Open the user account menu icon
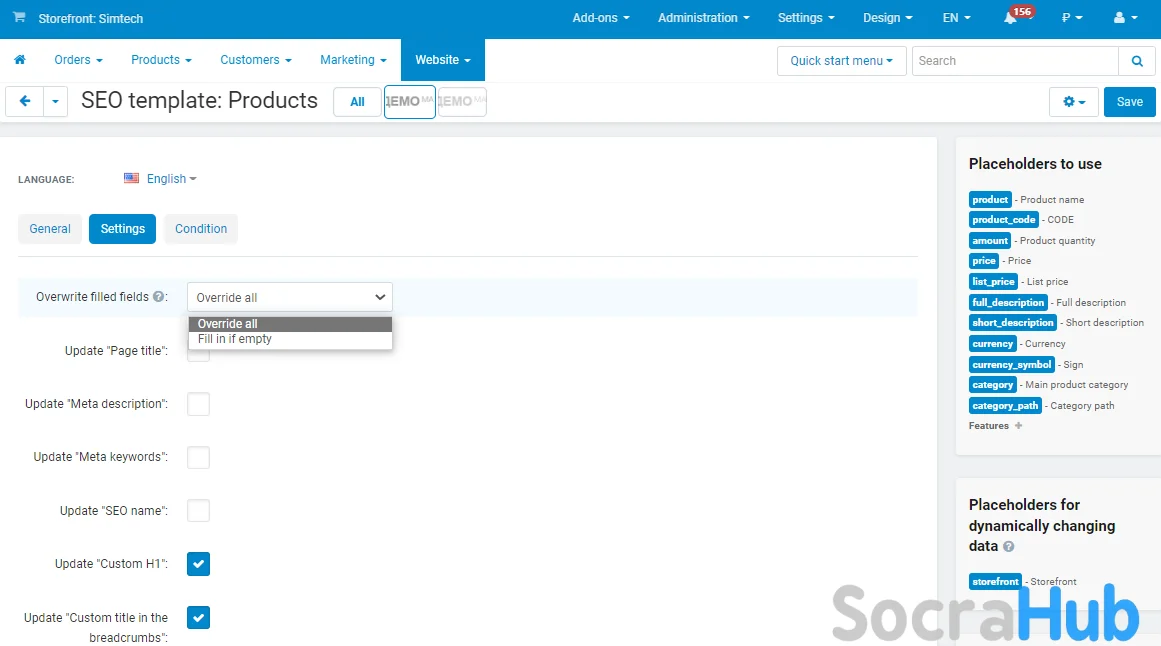 [1125, 18]
